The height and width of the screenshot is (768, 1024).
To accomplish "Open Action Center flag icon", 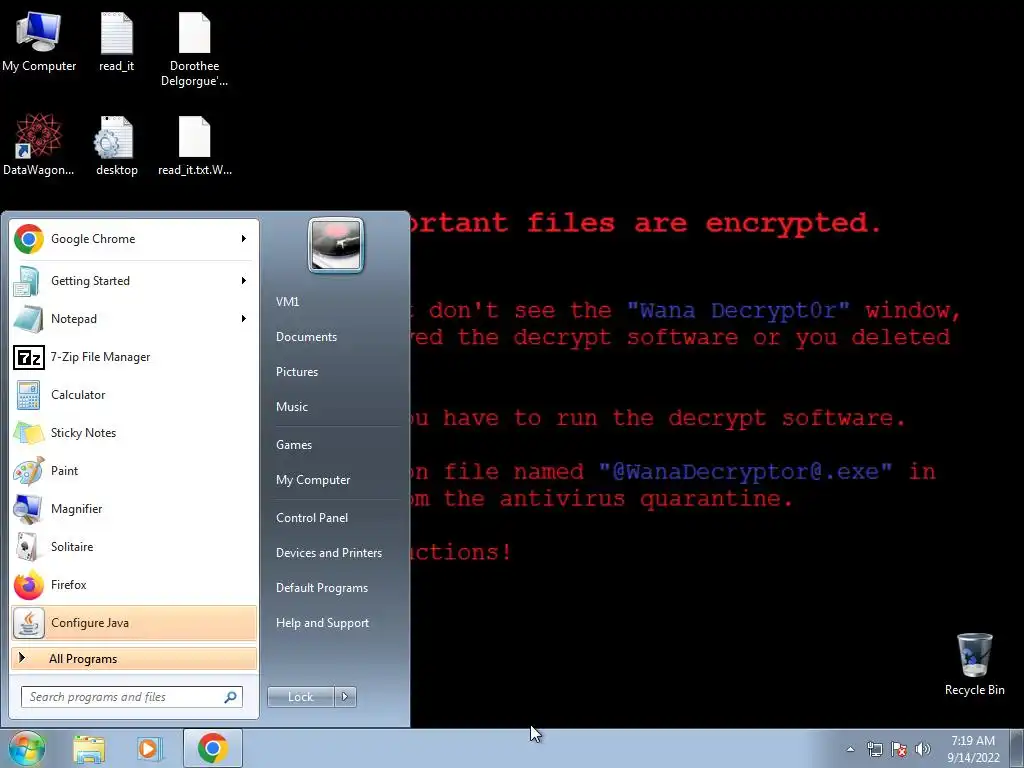I will 899,749.
